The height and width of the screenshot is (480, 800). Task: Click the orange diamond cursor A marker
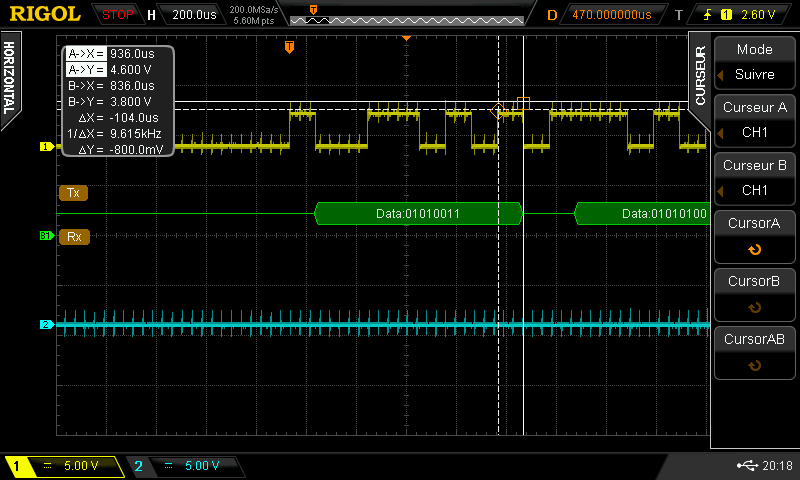coord(498,110)
